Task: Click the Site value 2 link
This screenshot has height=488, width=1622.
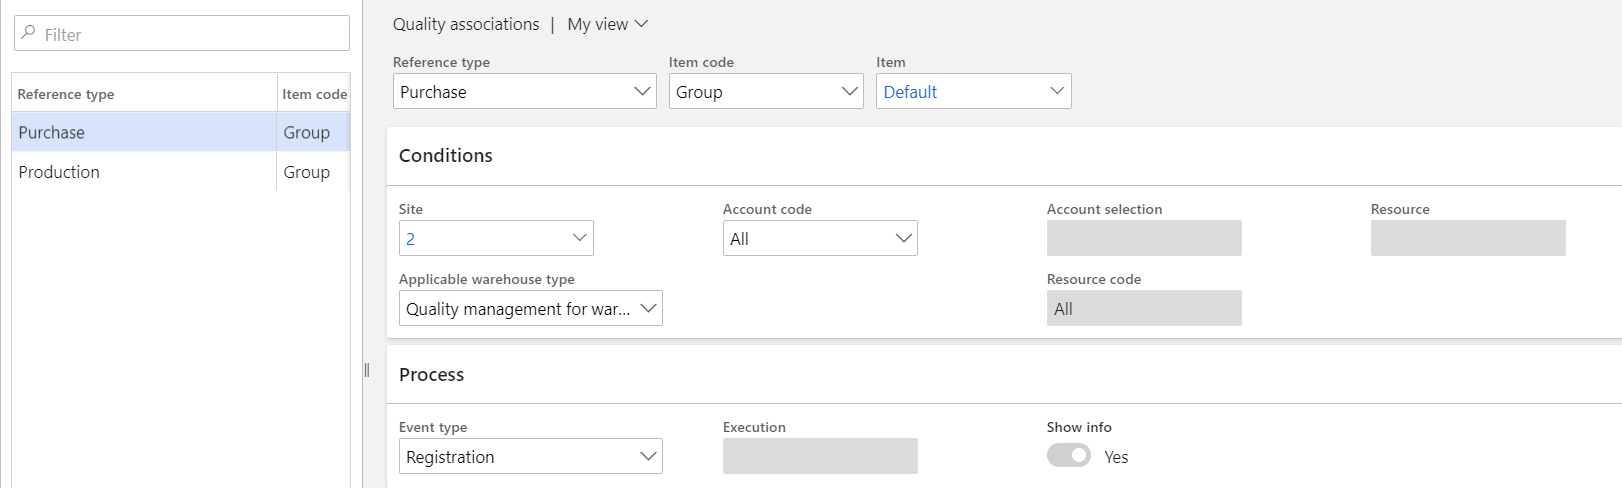Action: point(410,239)
